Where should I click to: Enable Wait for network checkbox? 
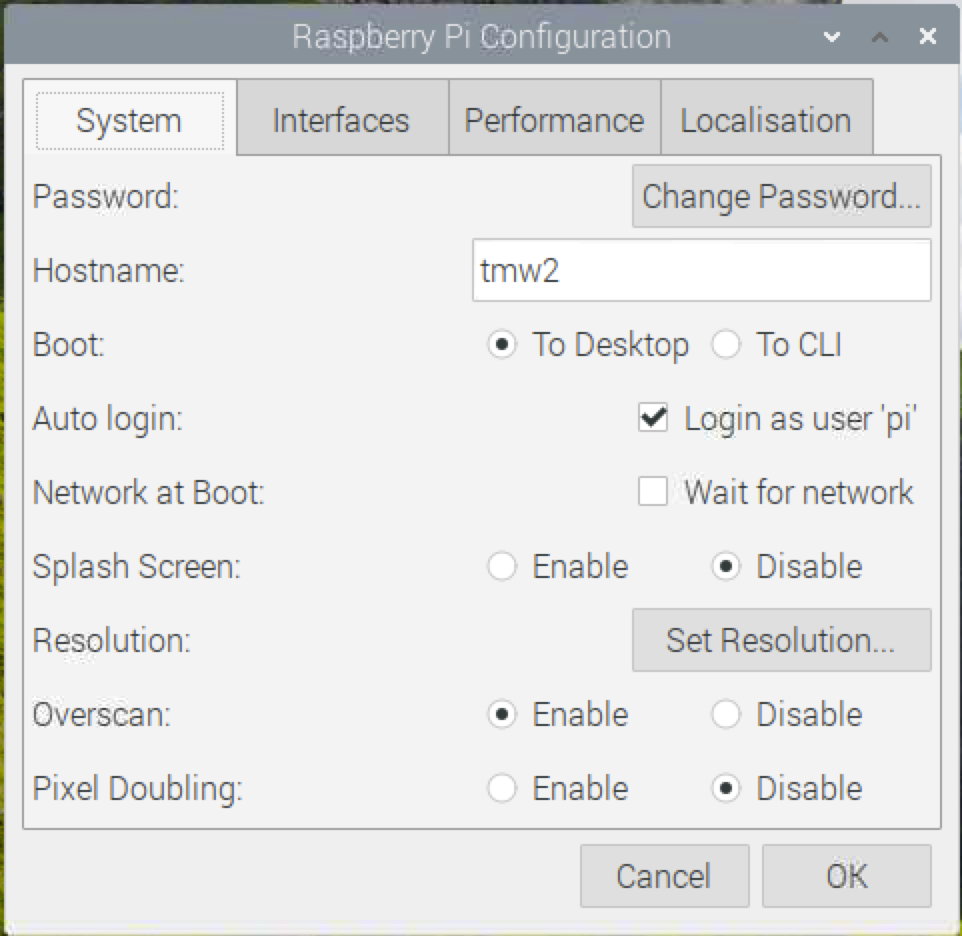(x=653, y=492)
